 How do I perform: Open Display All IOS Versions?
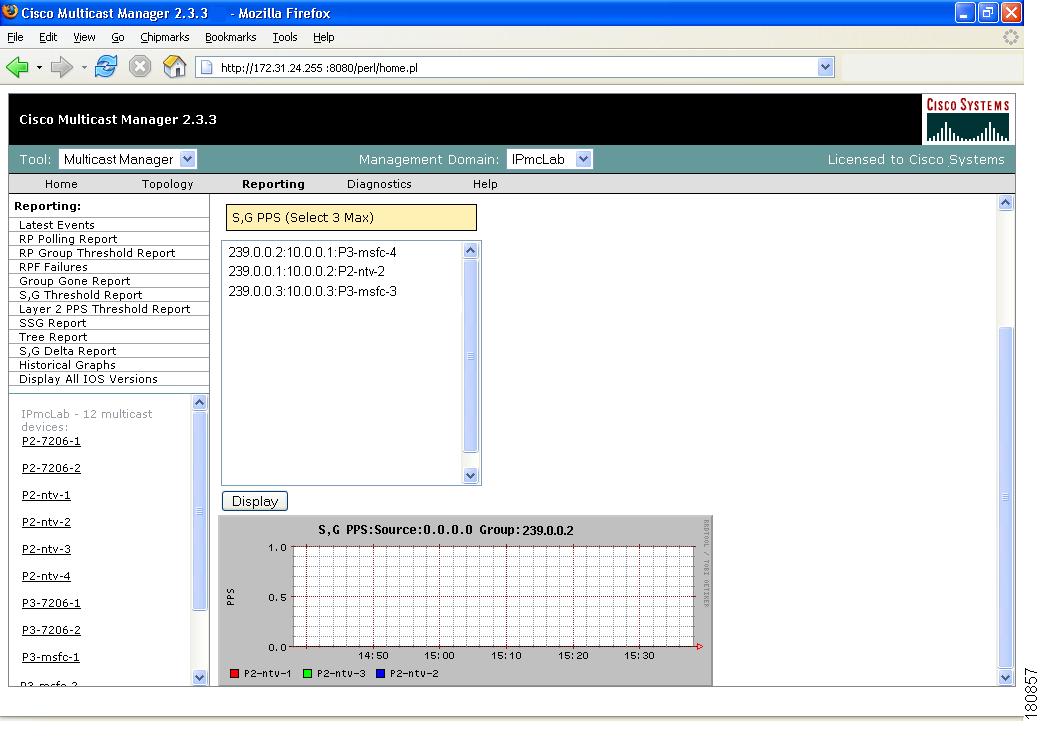[x=88, y=379]
